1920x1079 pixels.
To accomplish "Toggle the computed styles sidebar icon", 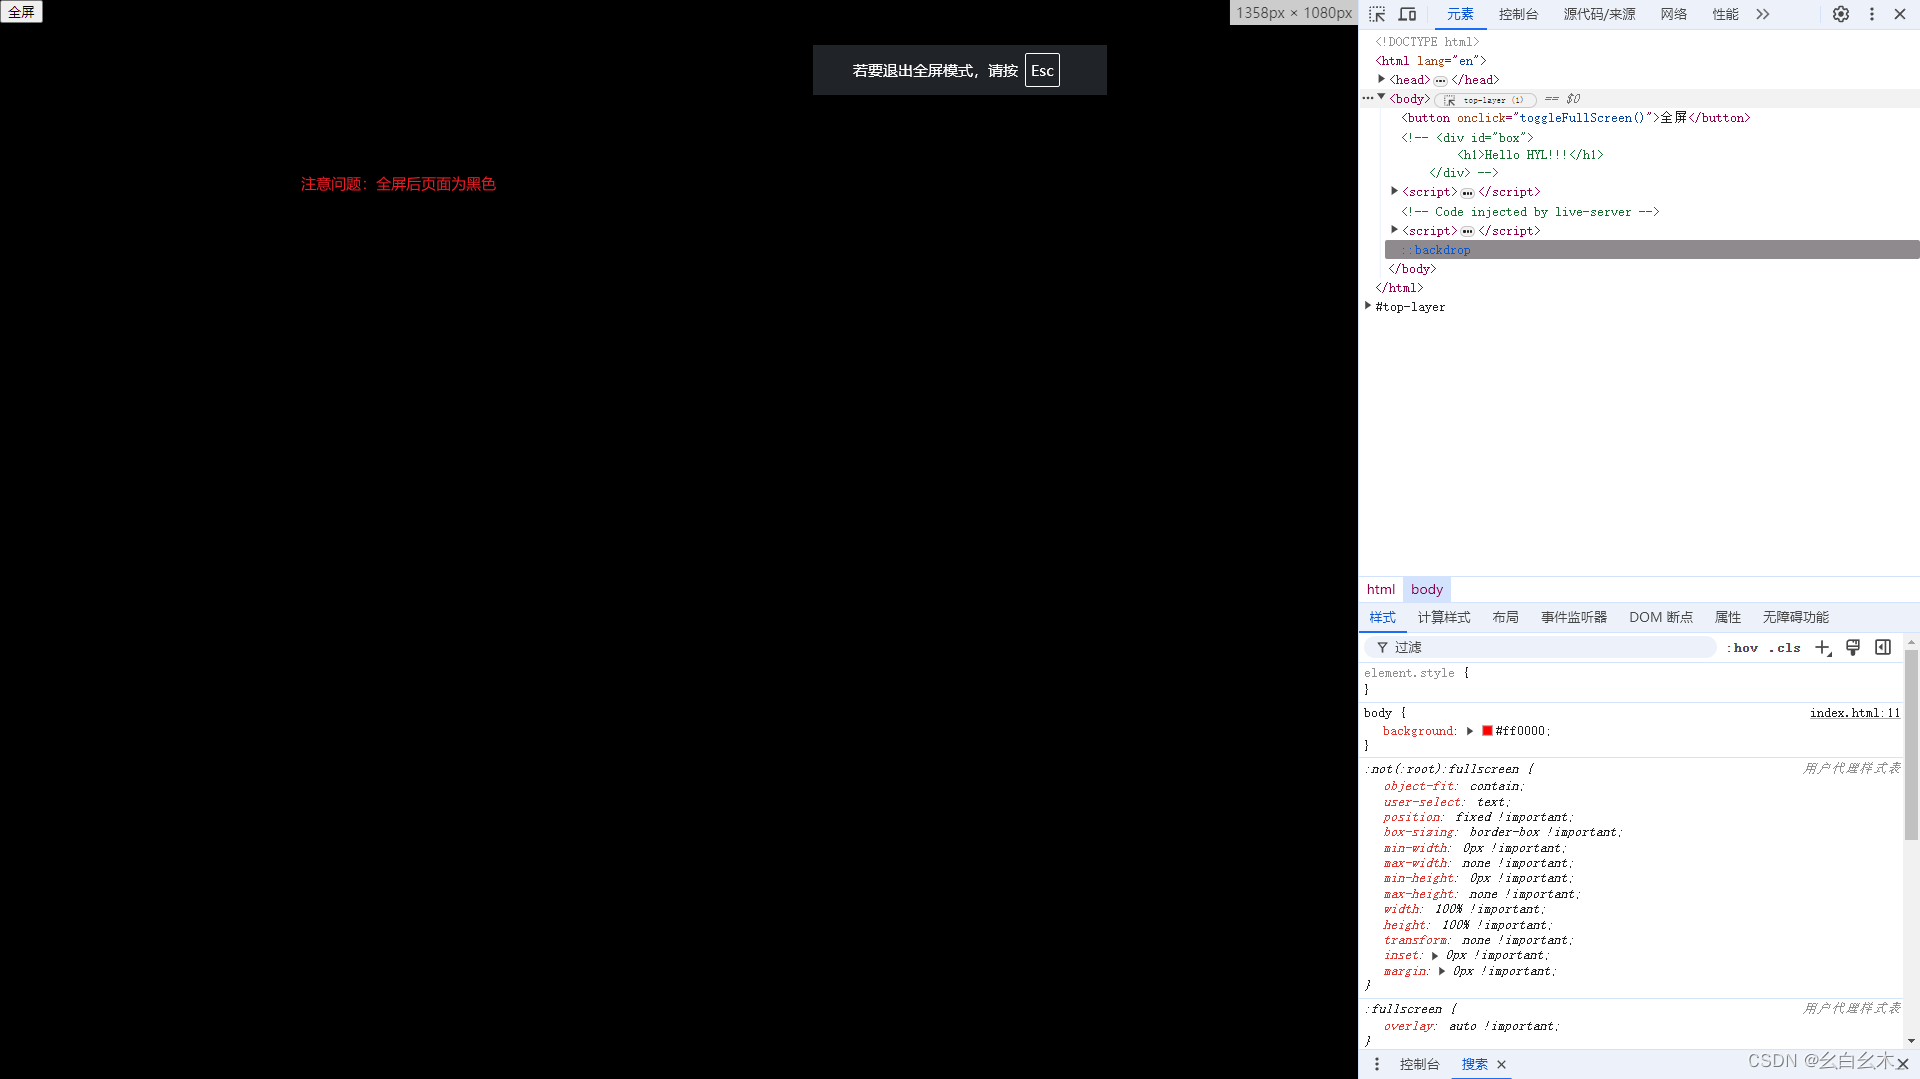I will [x=1883, y=648].
